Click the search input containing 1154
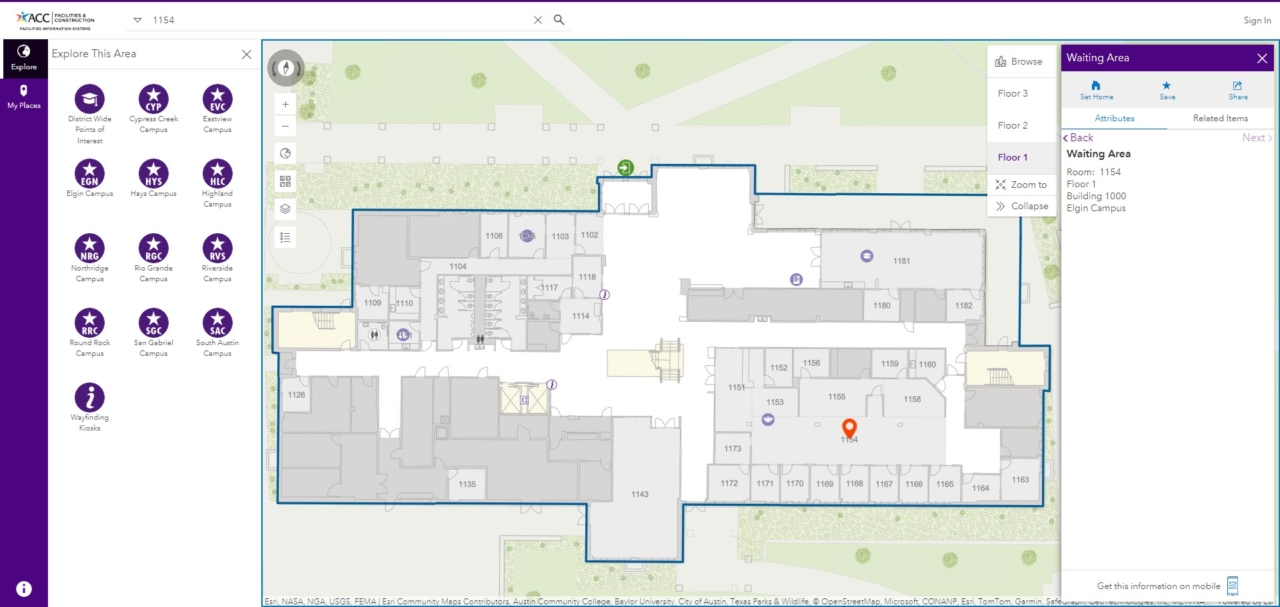This screenshot has height=607, width=1280. [x=300, y=19]
